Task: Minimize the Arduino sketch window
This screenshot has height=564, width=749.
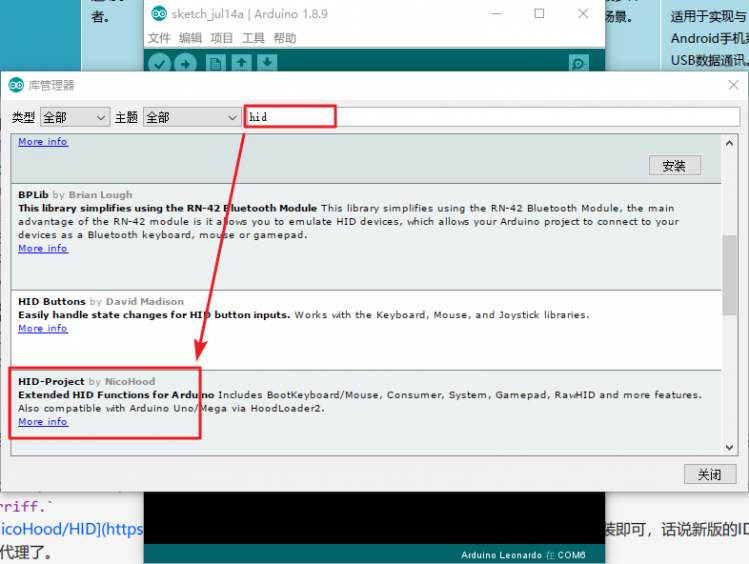Action: (497, 13)
